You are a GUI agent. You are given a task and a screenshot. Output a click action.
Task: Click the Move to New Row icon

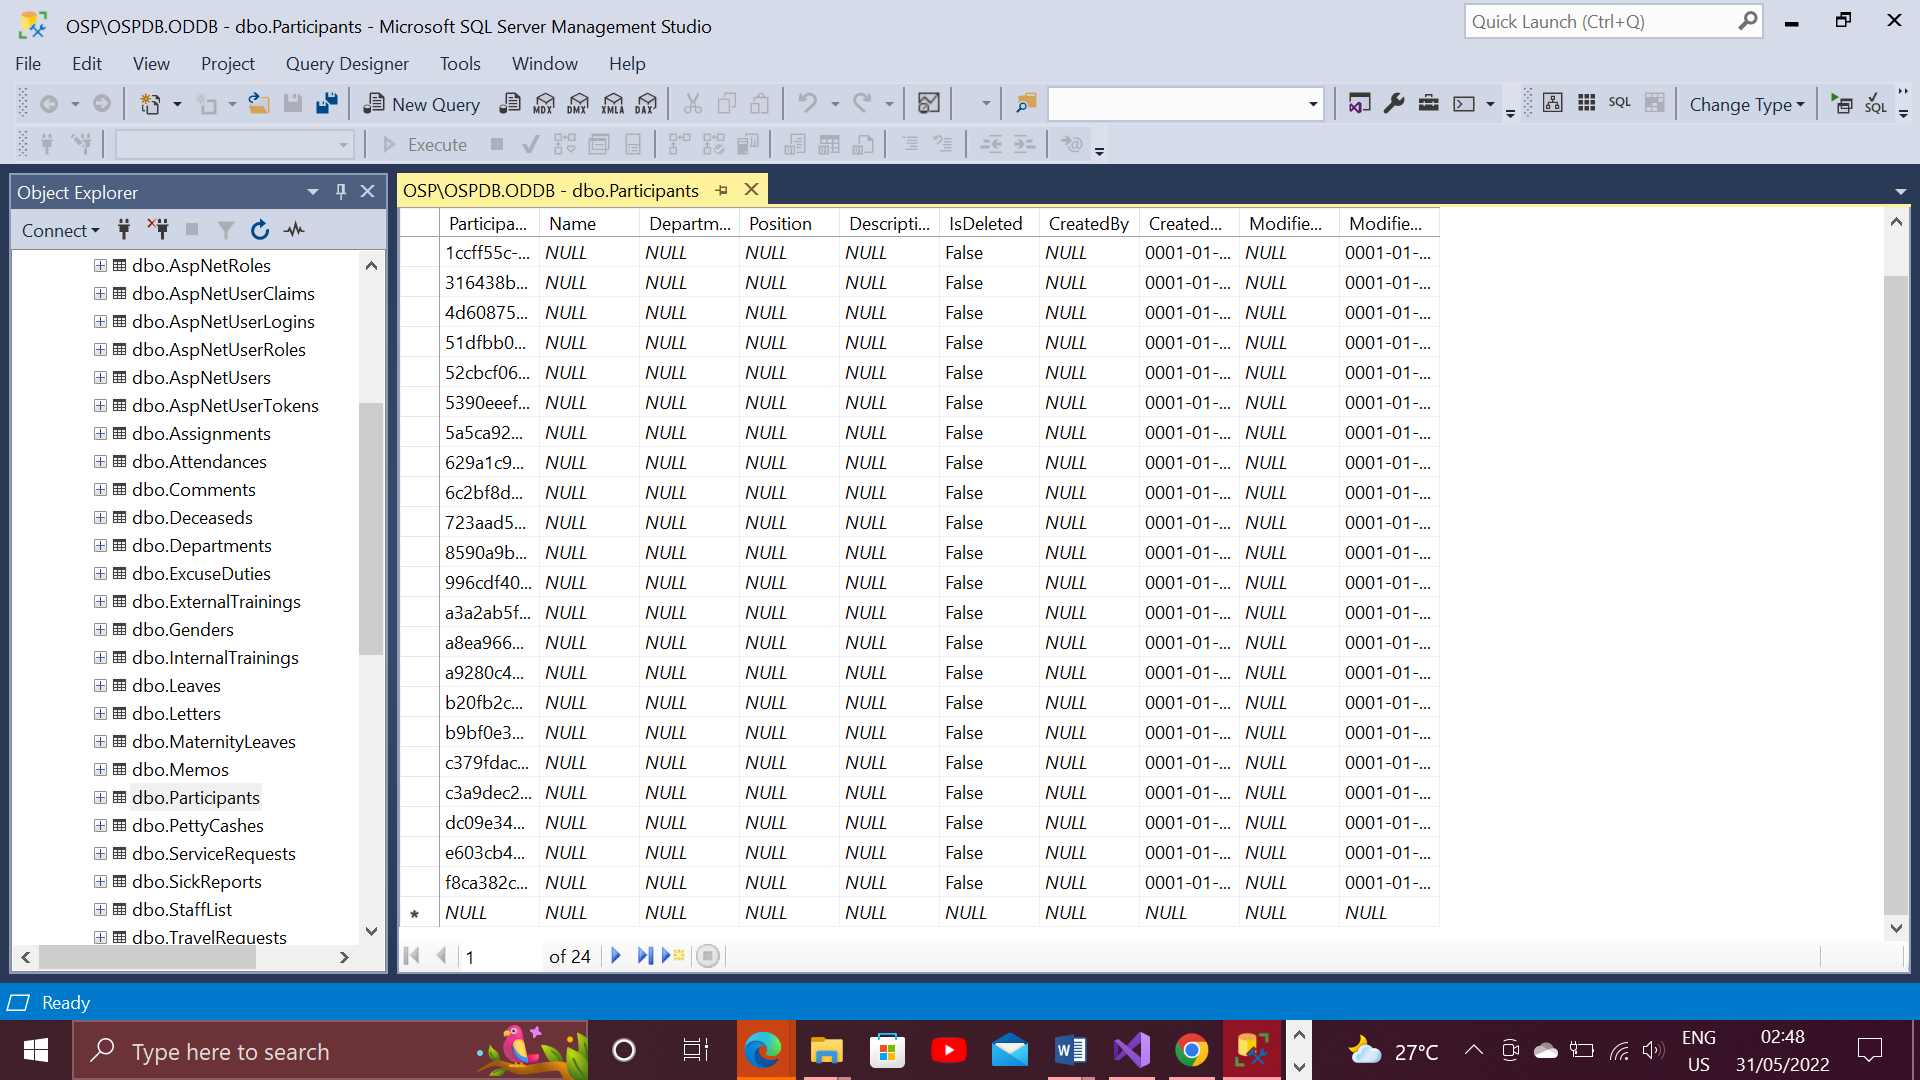pos(673,956)
